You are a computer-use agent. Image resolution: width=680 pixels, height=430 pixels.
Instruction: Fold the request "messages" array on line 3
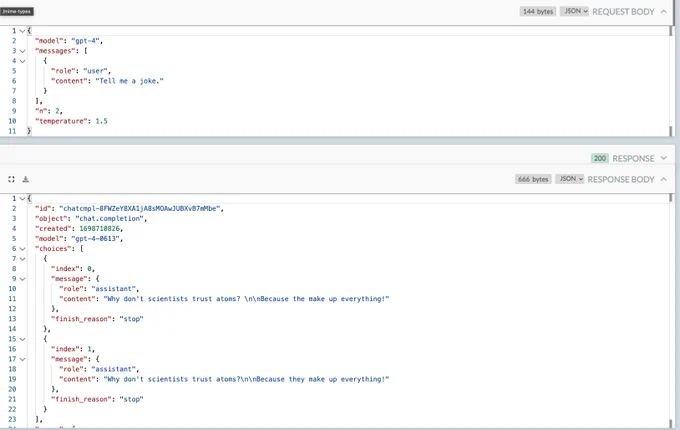coord(22,51)
